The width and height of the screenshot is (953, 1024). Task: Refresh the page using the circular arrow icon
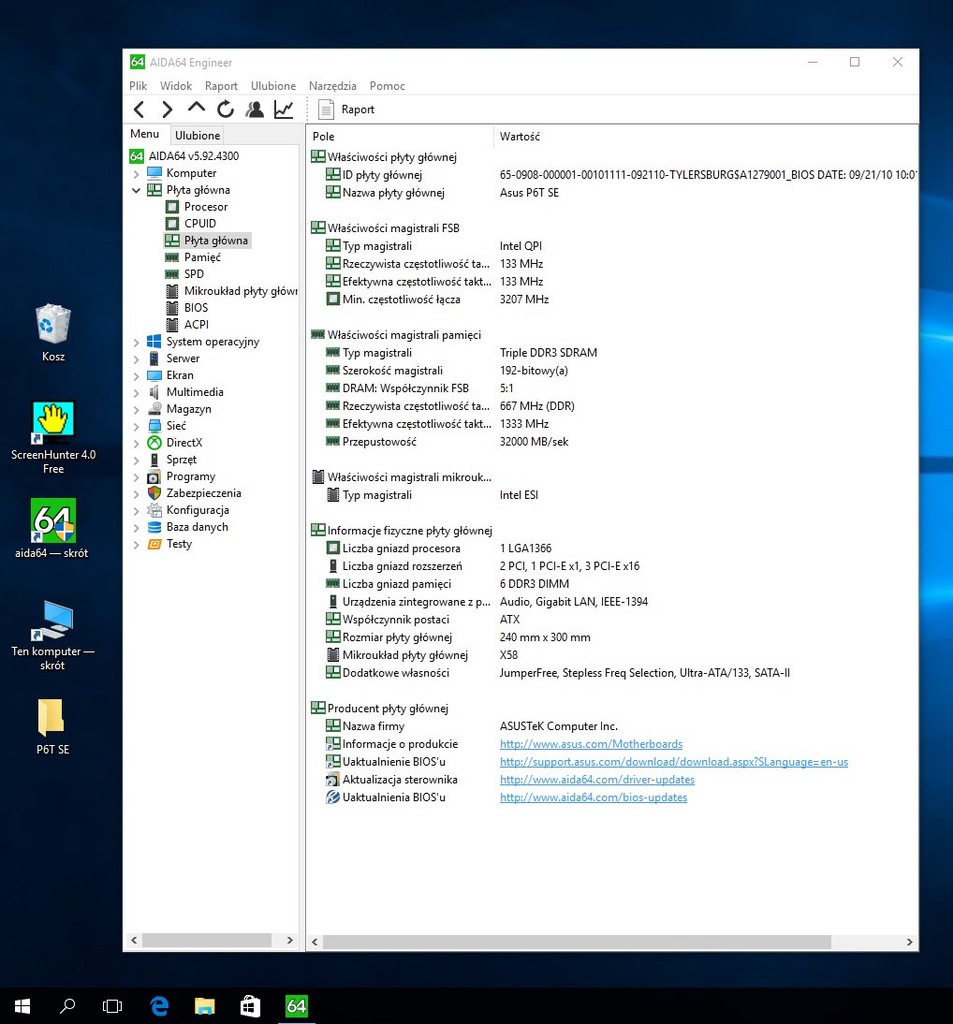click(225, 109)
